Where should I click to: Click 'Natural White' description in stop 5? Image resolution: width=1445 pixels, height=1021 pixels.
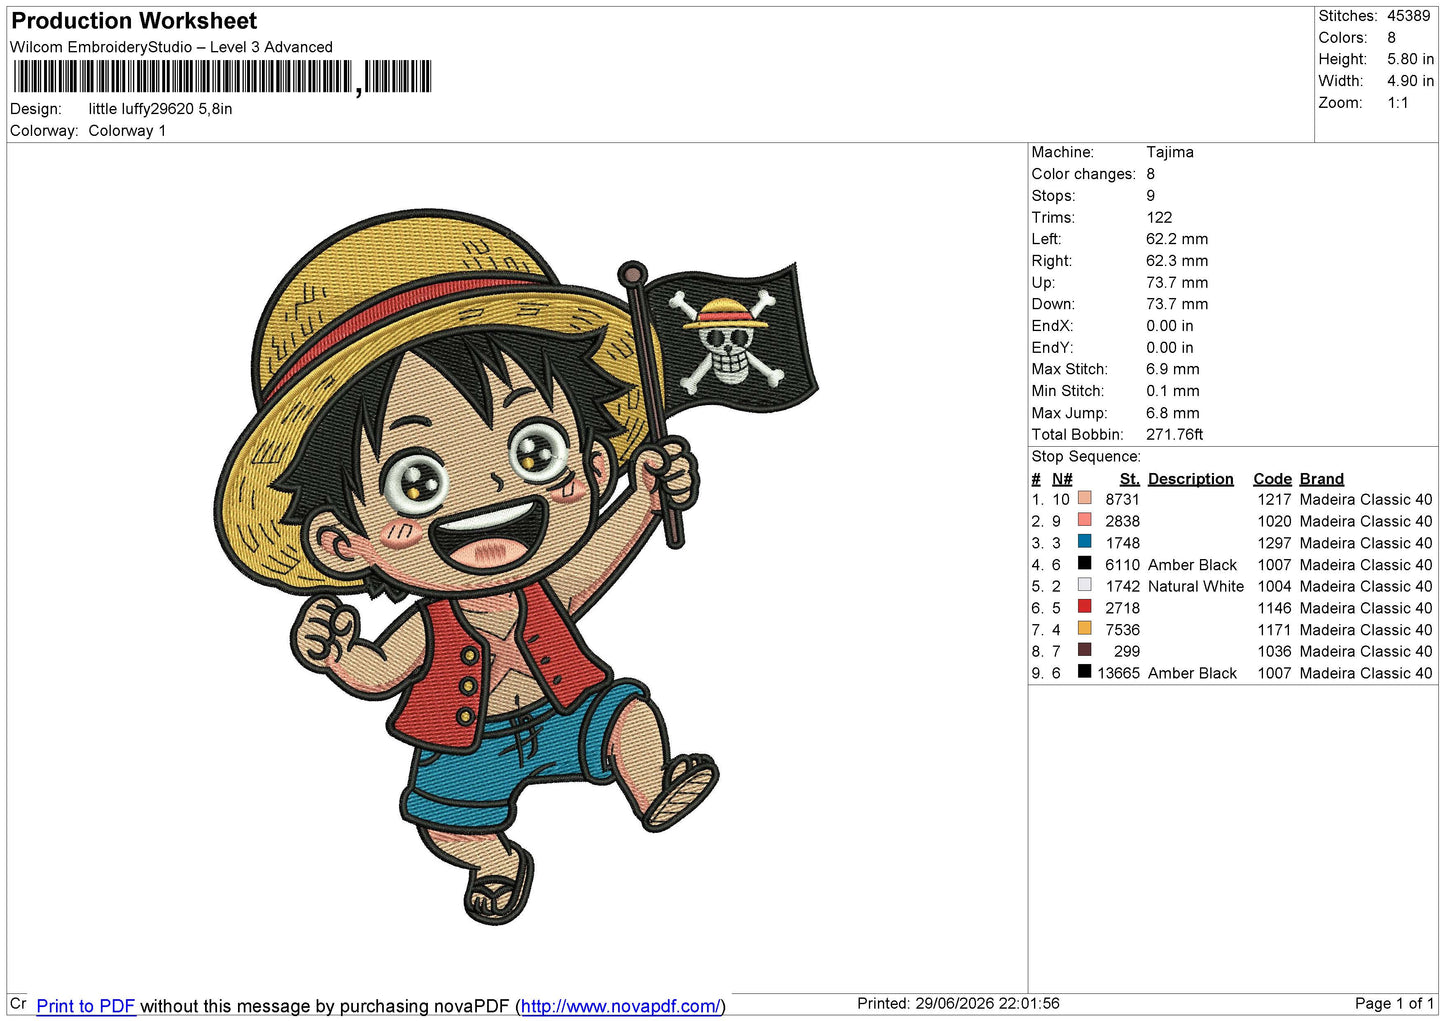[x=1196, y=586]
